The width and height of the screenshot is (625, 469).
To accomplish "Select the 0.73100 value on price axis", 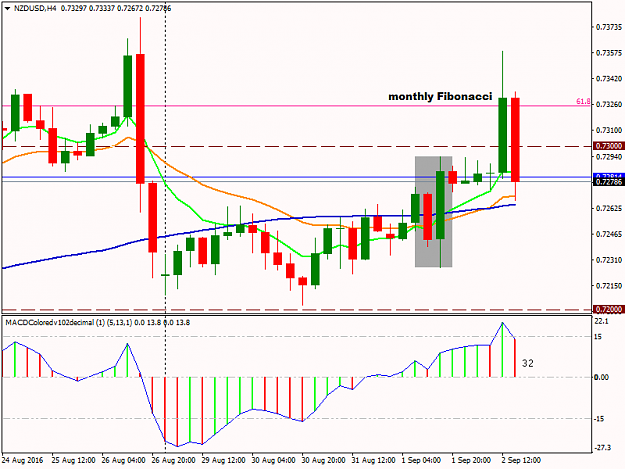I will tap(609, 130).
